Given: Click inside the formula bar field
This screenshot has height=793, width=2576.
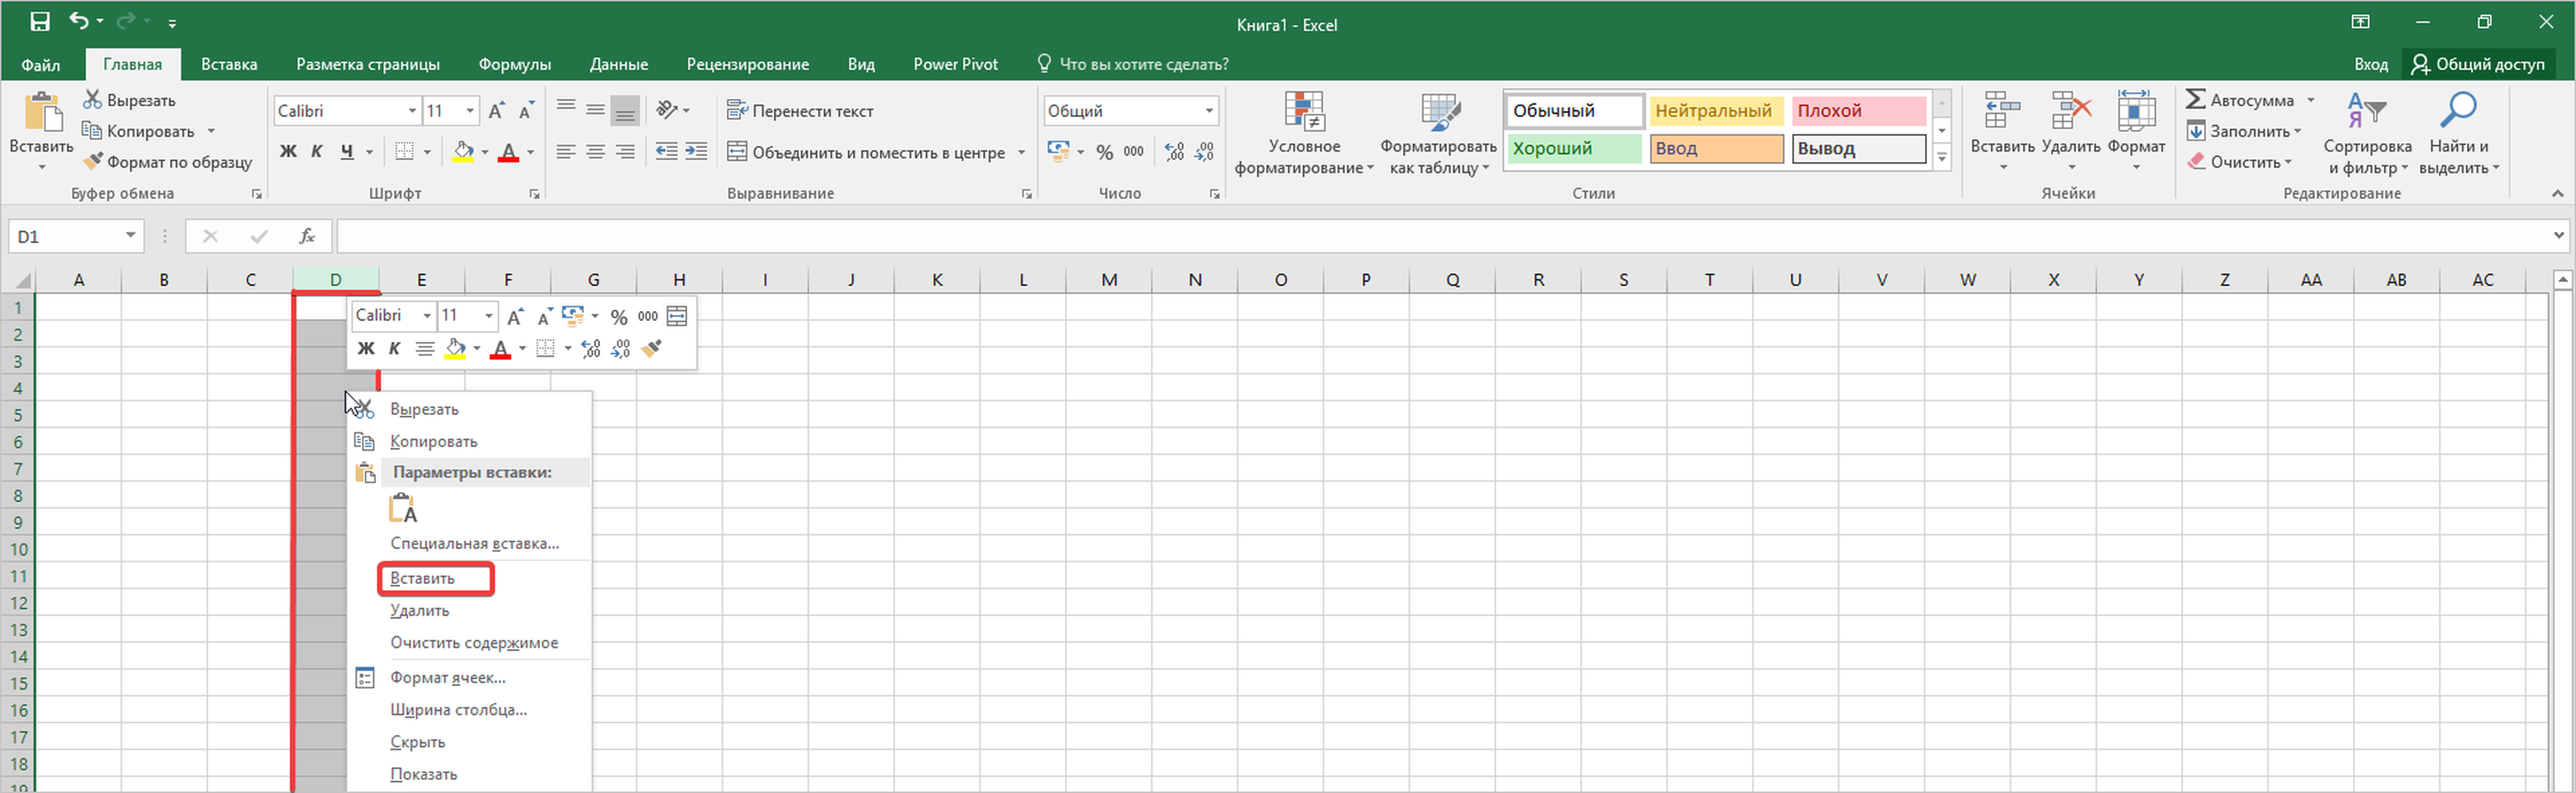Looking at the screenshot, I should coord(1400,236).
